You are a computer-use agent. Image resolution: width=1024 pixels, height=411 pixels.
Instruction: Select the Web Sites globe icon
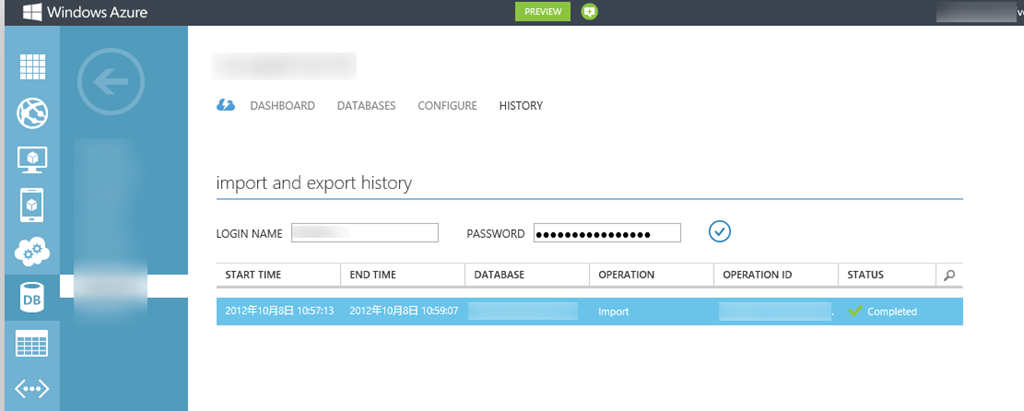[32, 112]
